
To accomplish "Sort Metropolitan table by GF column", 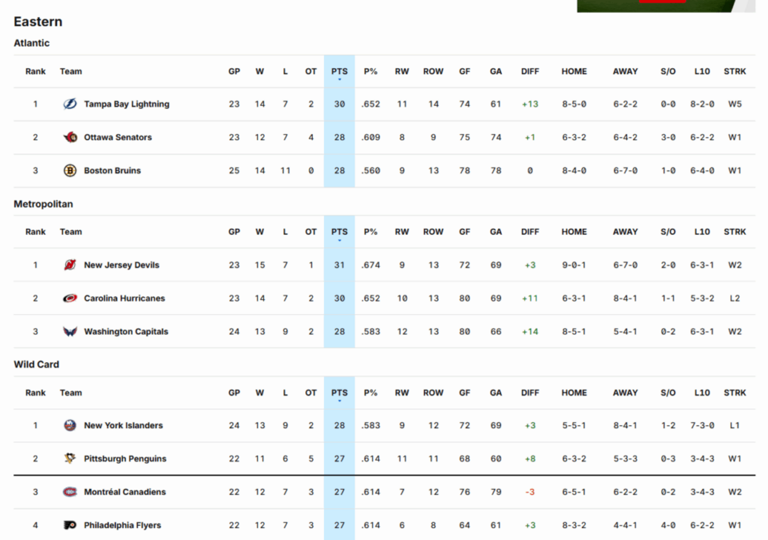I will pyautogui.click(x=464, y=232).
